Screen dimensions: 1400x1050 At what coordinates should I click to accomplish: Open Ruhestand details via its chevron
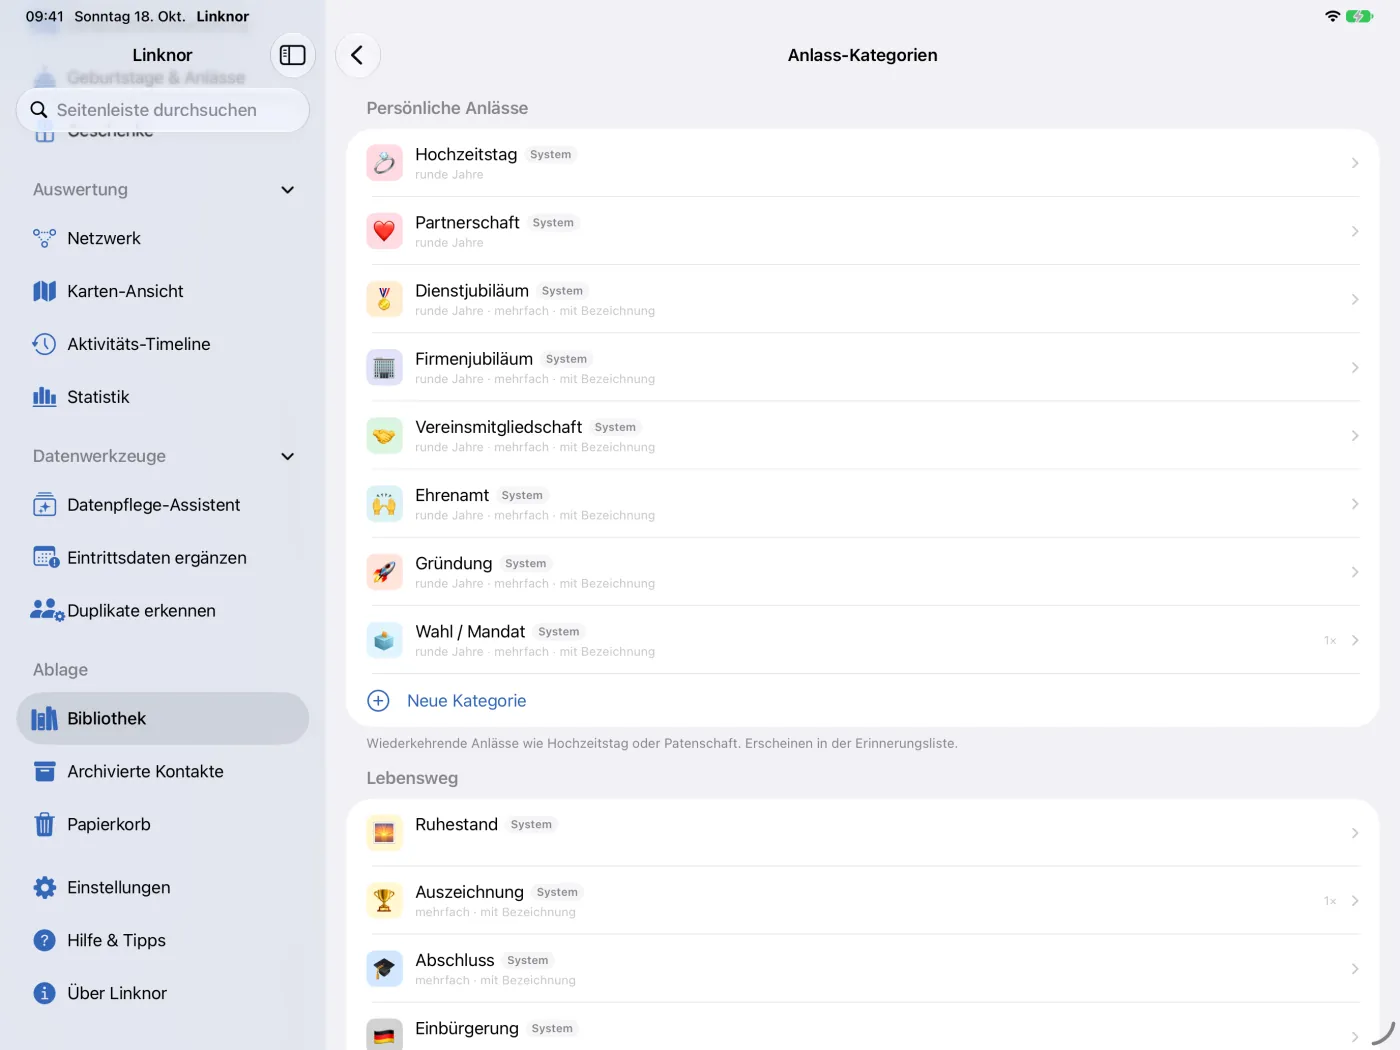[x=1355, y=833]
